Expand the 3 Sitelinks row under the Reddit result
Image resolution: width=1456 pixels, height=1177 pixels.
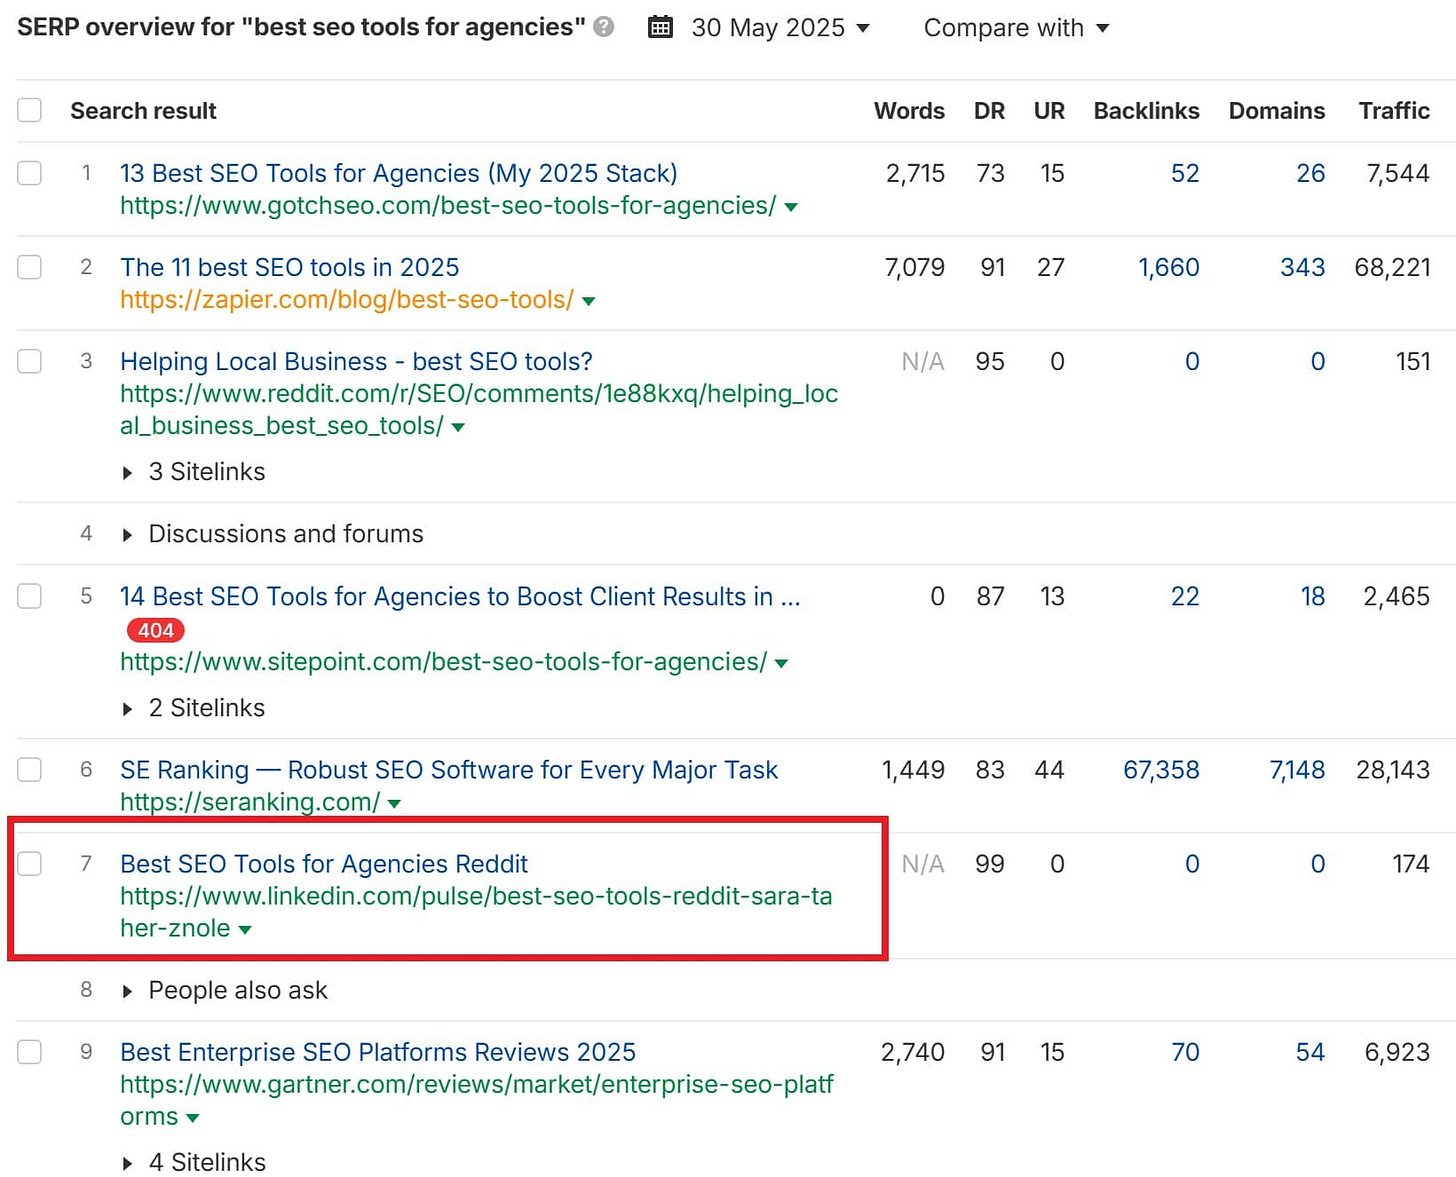click(193, 472)
